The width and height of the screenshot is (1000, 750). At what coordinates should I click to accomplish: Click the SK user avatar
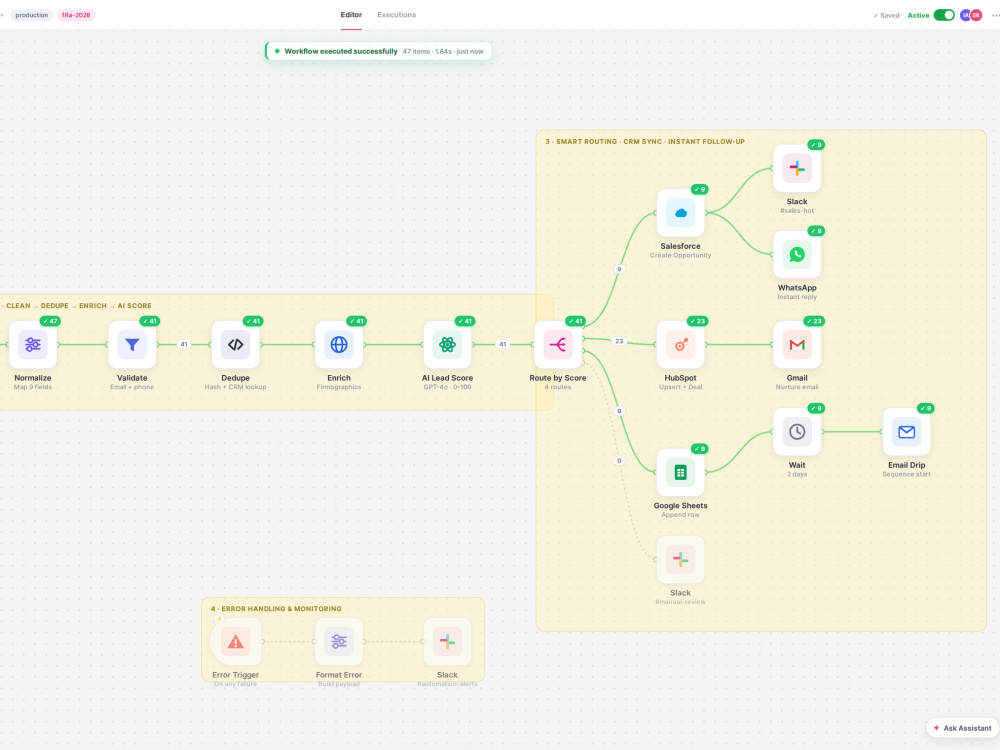click(x=976, y=15)
